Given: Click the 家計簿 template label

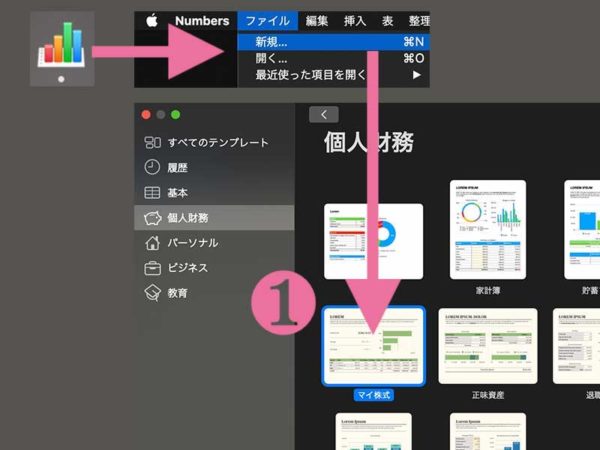Looking at the screenshot, I should pyautogui.click(x=488, y=290).
